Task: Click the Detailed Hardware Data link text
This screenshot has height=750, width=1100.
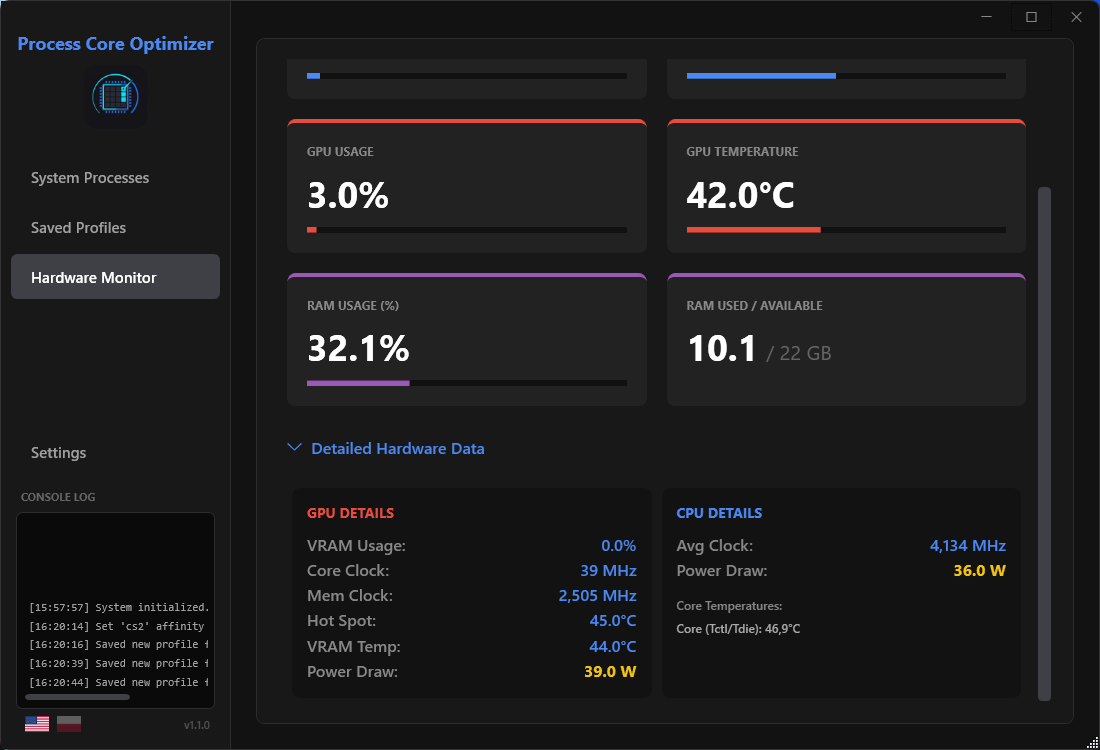Action: (x=398, y=448)
